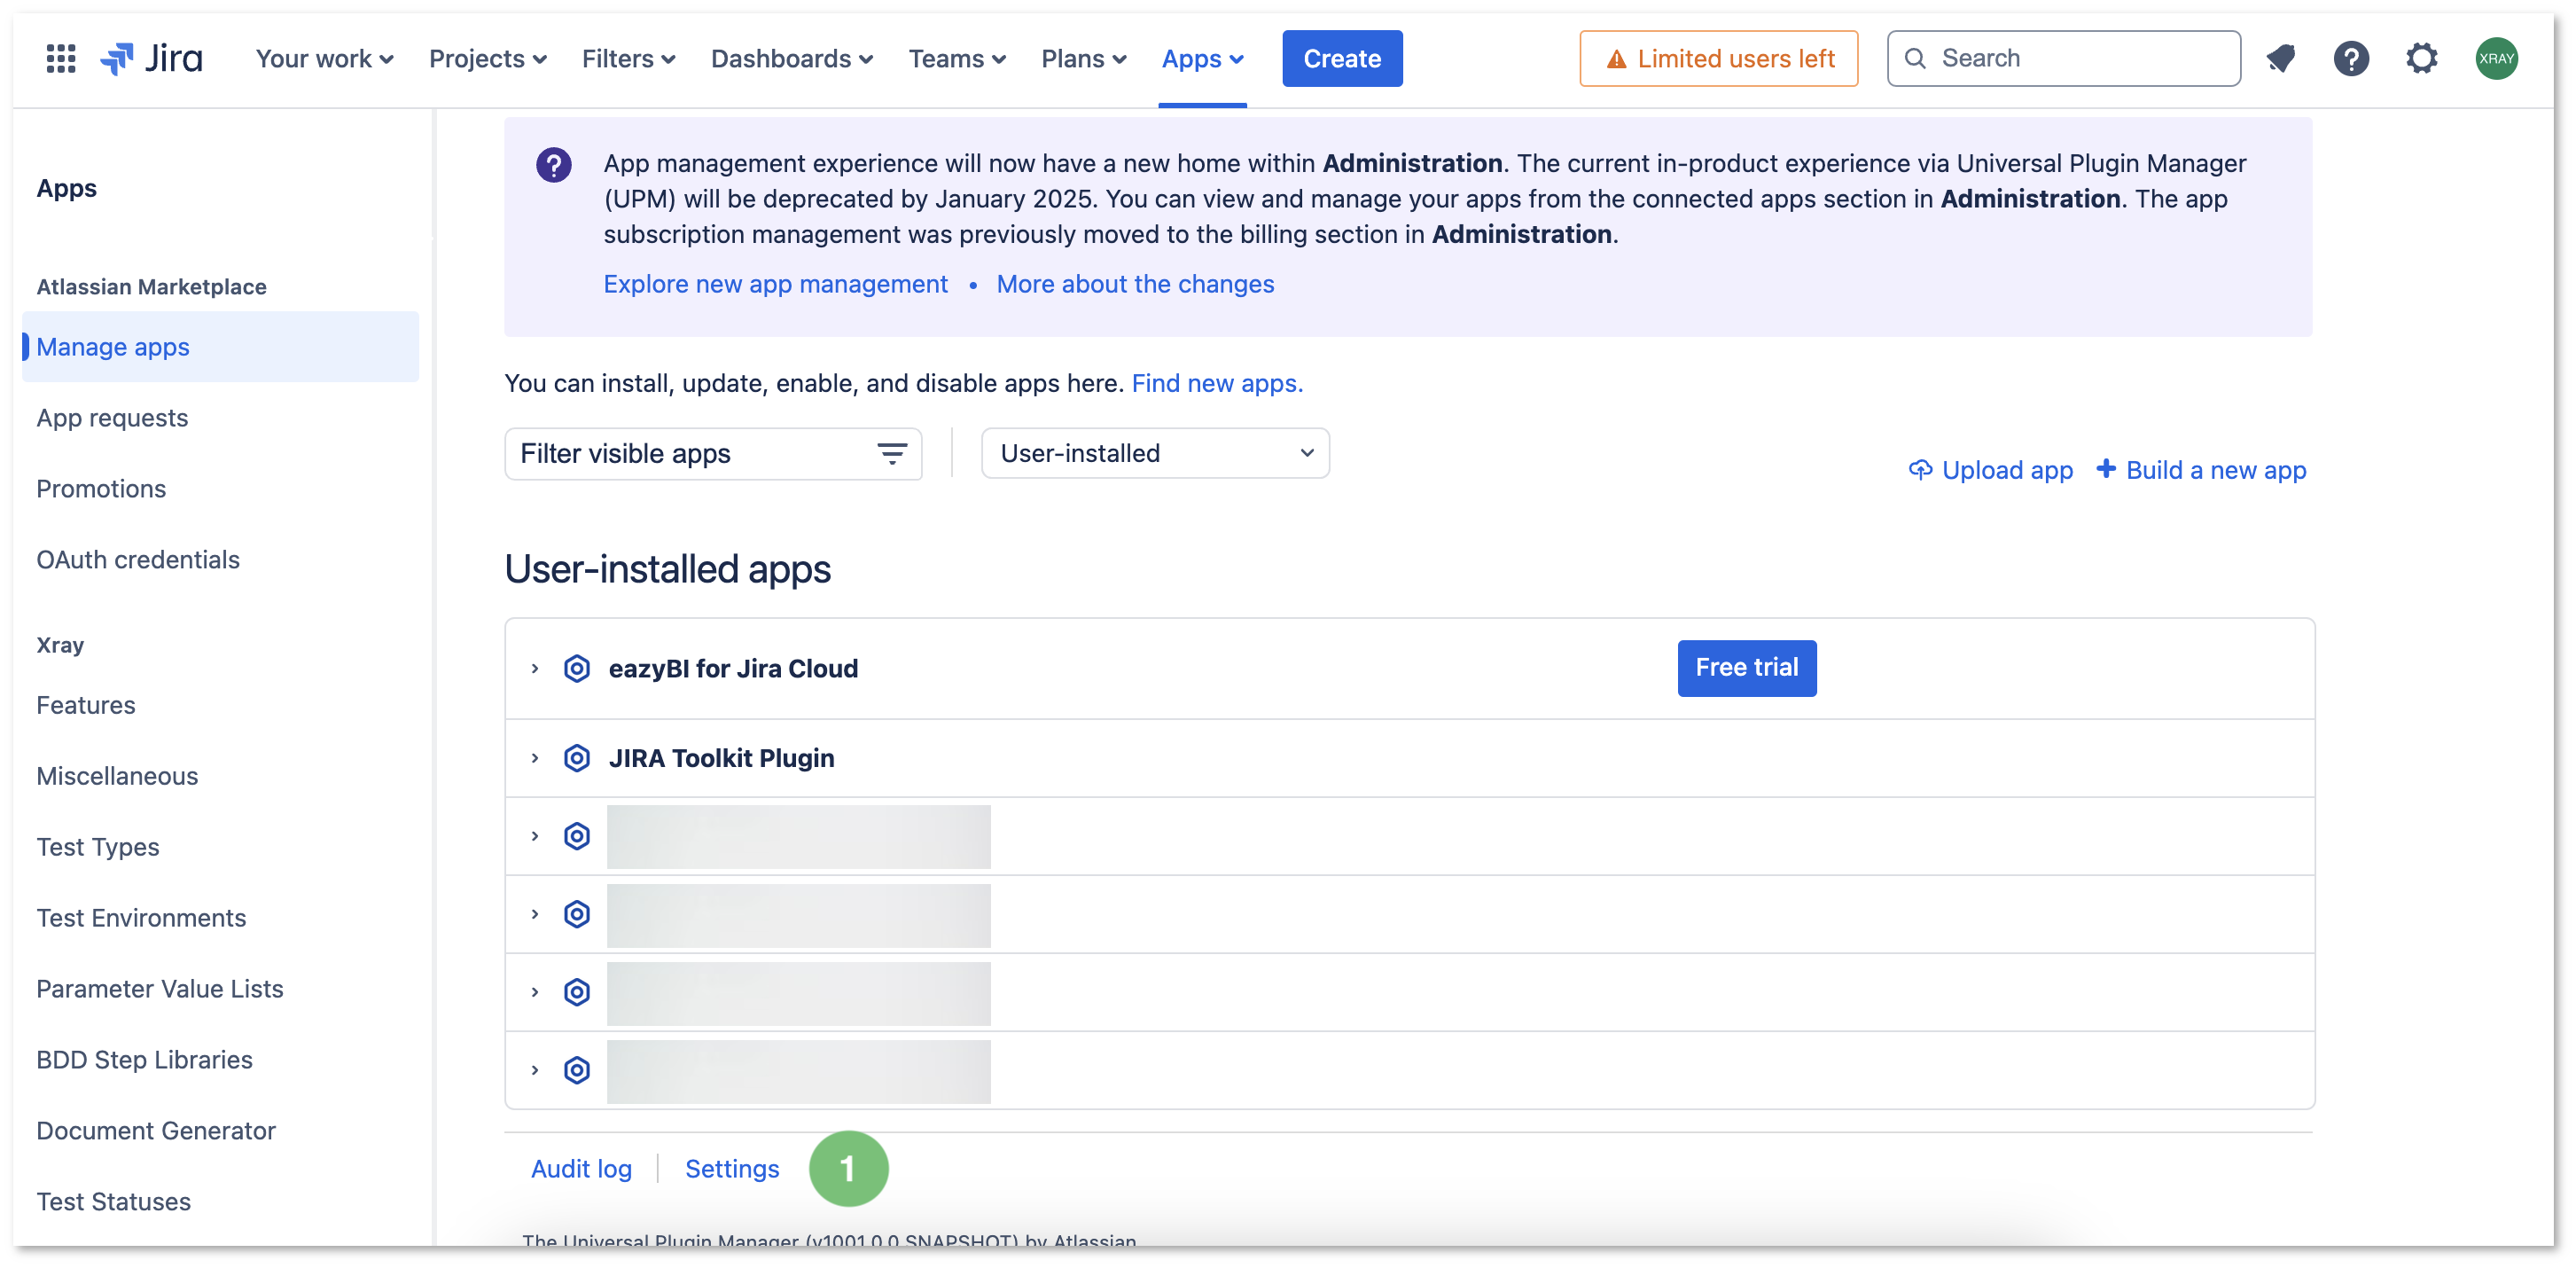Select Manage apps in the sidebar
This screenshot has height=1268, width=2576.
[220, 347]
